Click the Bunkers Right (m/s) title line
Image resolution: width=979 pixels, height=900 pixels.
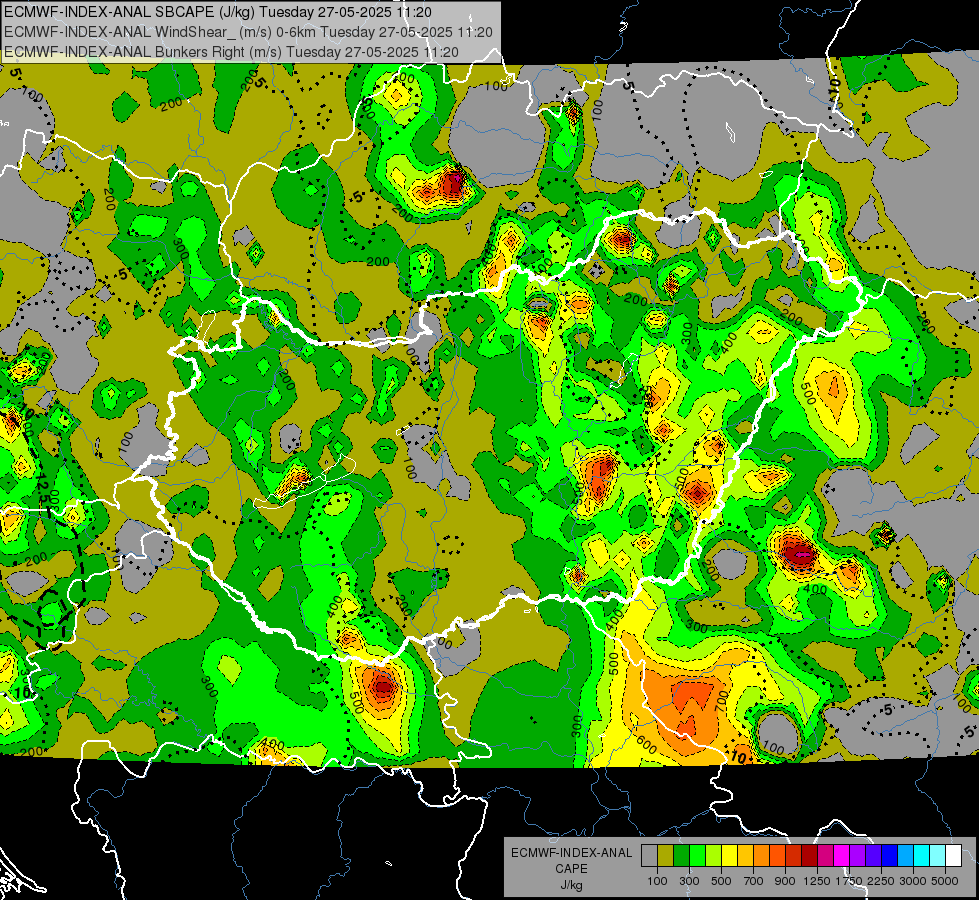[x=231, y=52]
